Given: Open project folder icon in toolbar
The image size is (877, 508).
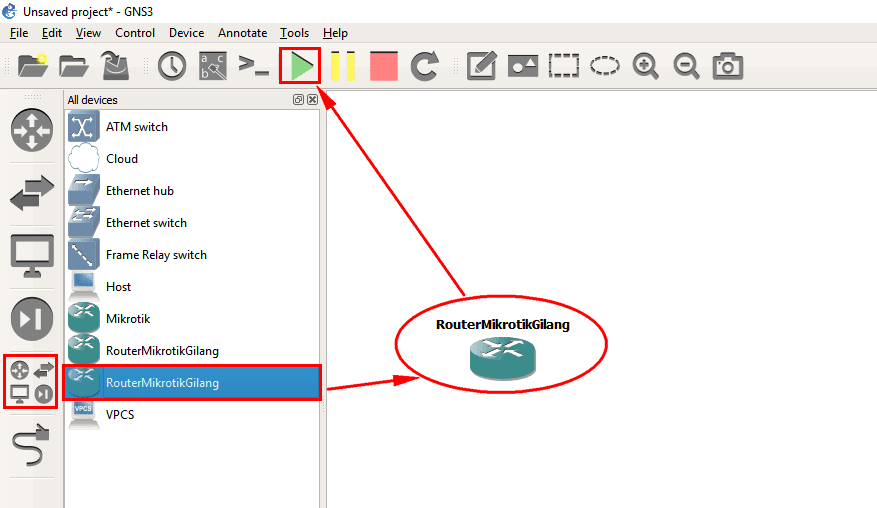Looking at the screenshot, I should (x=73, y=66).
